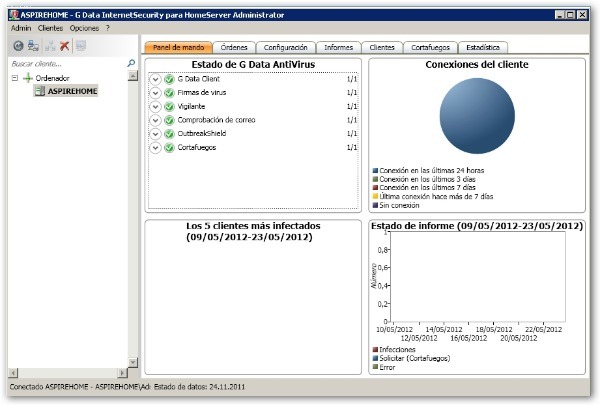Expand the OutbreakShield status row

[155, 134]
